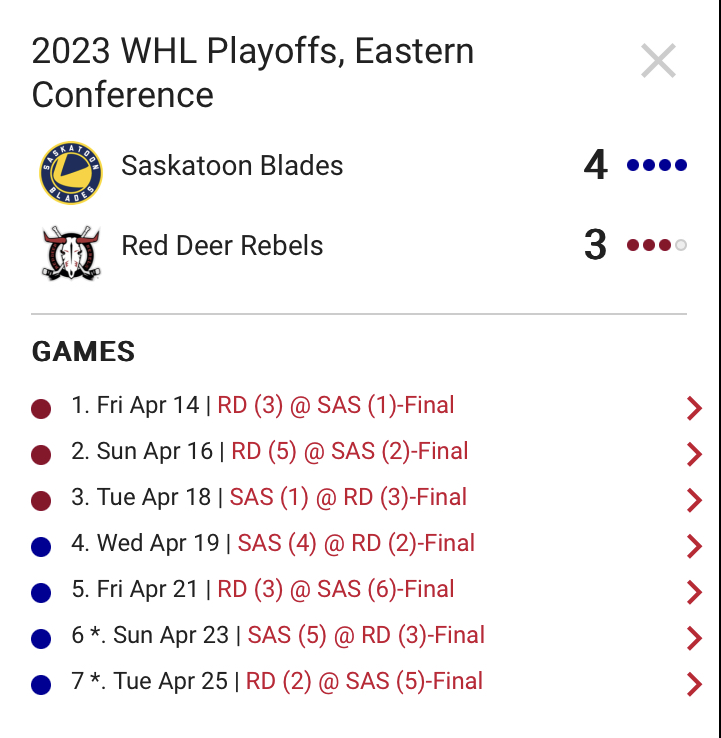Expand the Sun Apr 23 game chevron

(694, 638)
